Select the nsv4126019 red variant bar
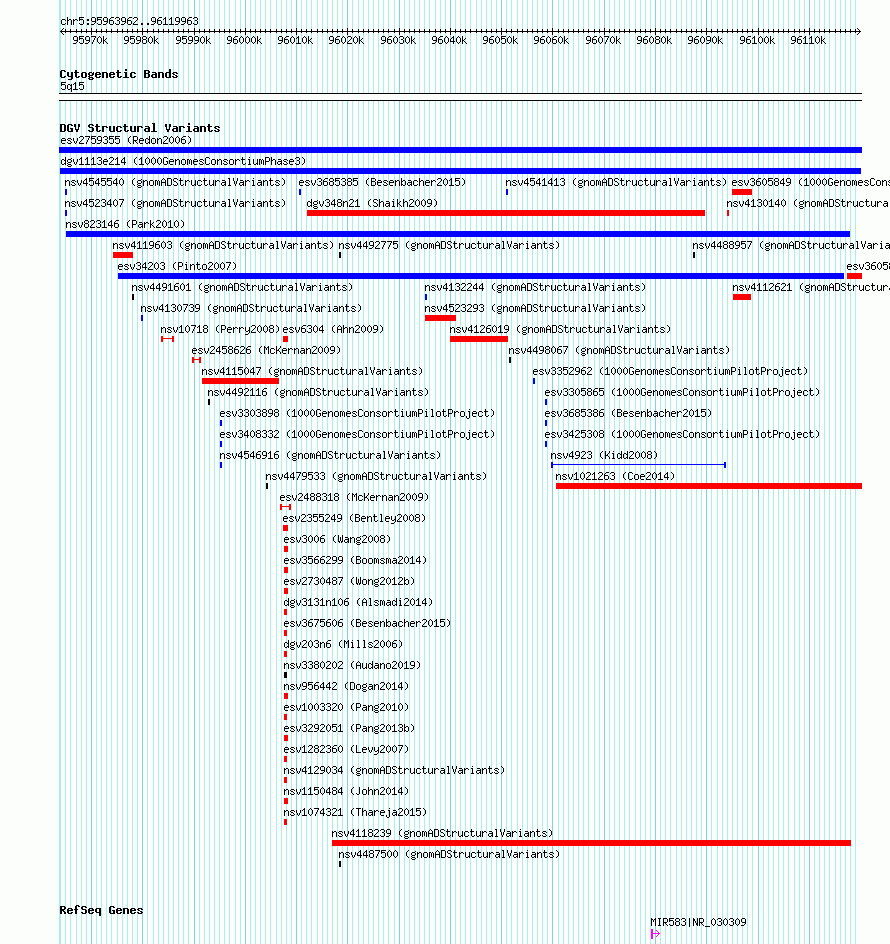The height and width of the screenshot is (944, 890). pos(479,339)
